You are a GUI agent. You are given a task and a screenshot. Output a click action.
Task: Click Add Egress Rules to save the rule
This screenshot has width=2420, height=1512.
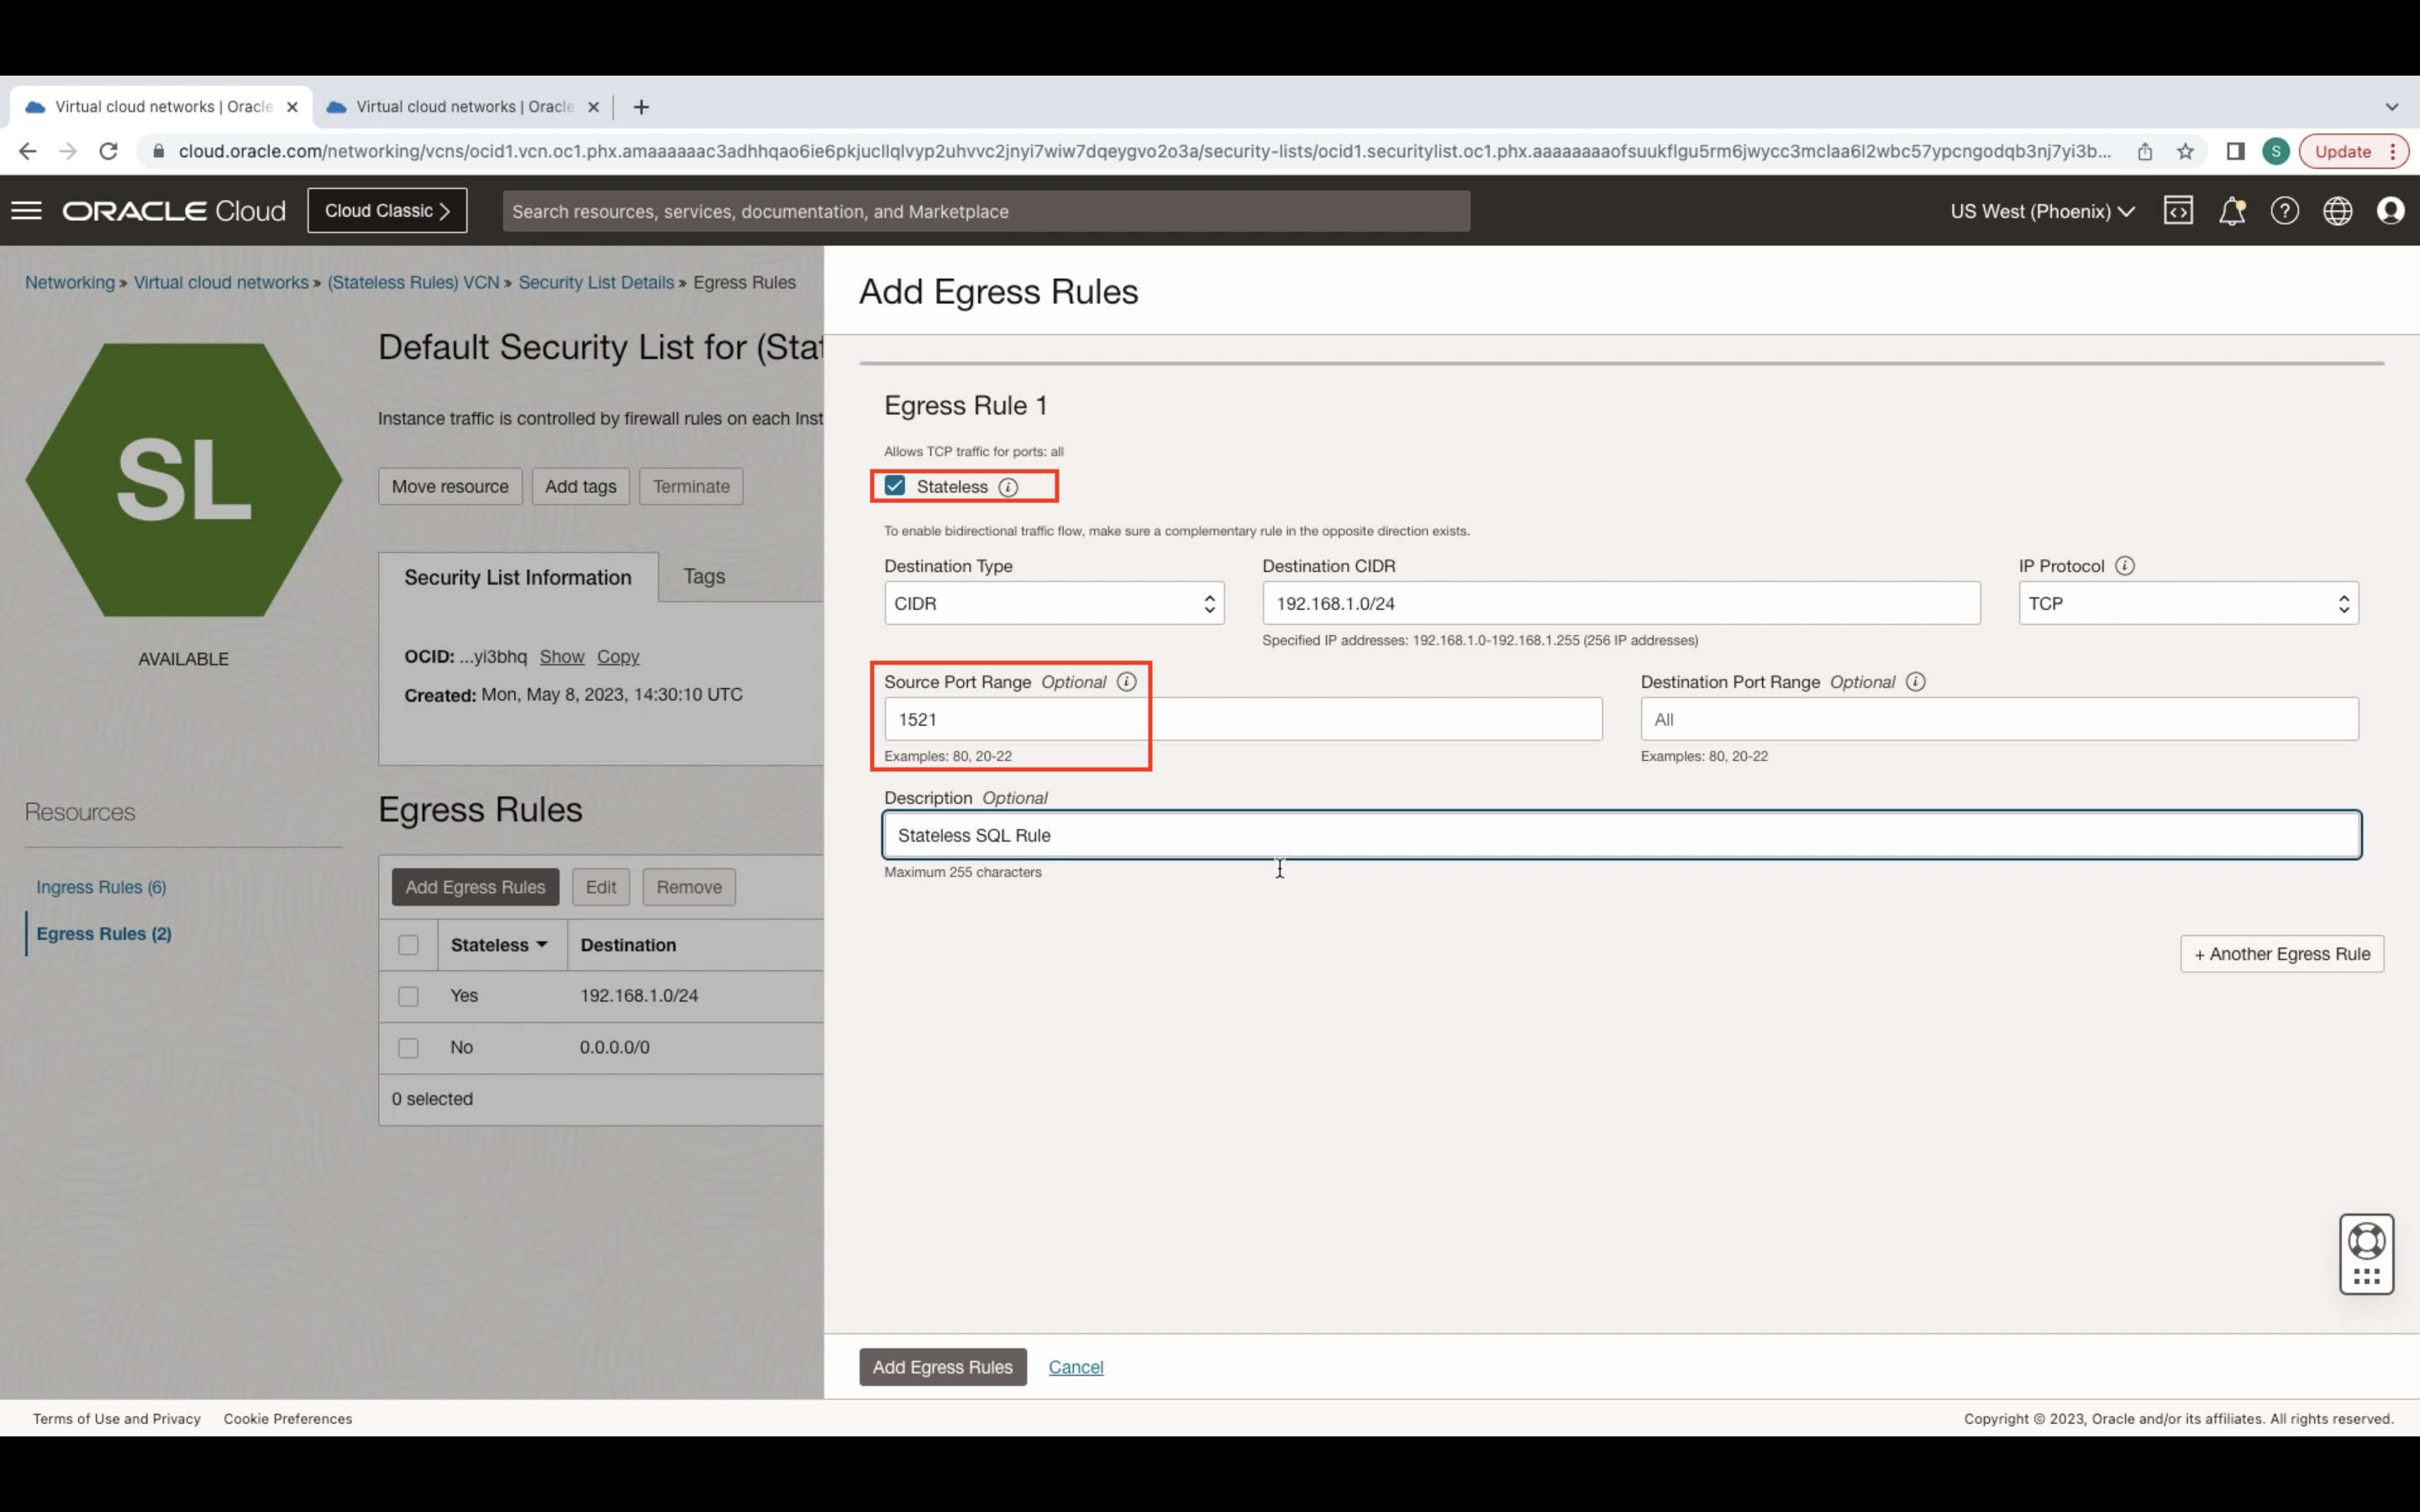(941, 1367)
